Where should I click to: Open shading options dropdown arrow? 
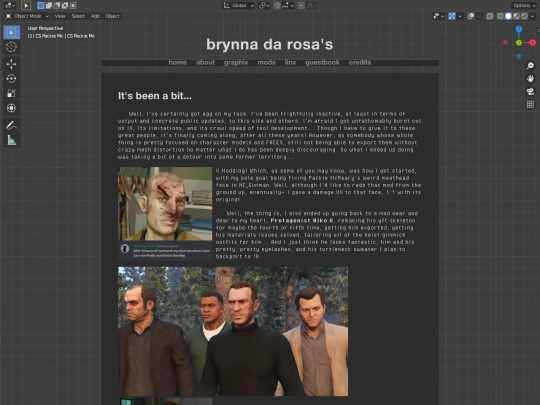coord(532,16)
